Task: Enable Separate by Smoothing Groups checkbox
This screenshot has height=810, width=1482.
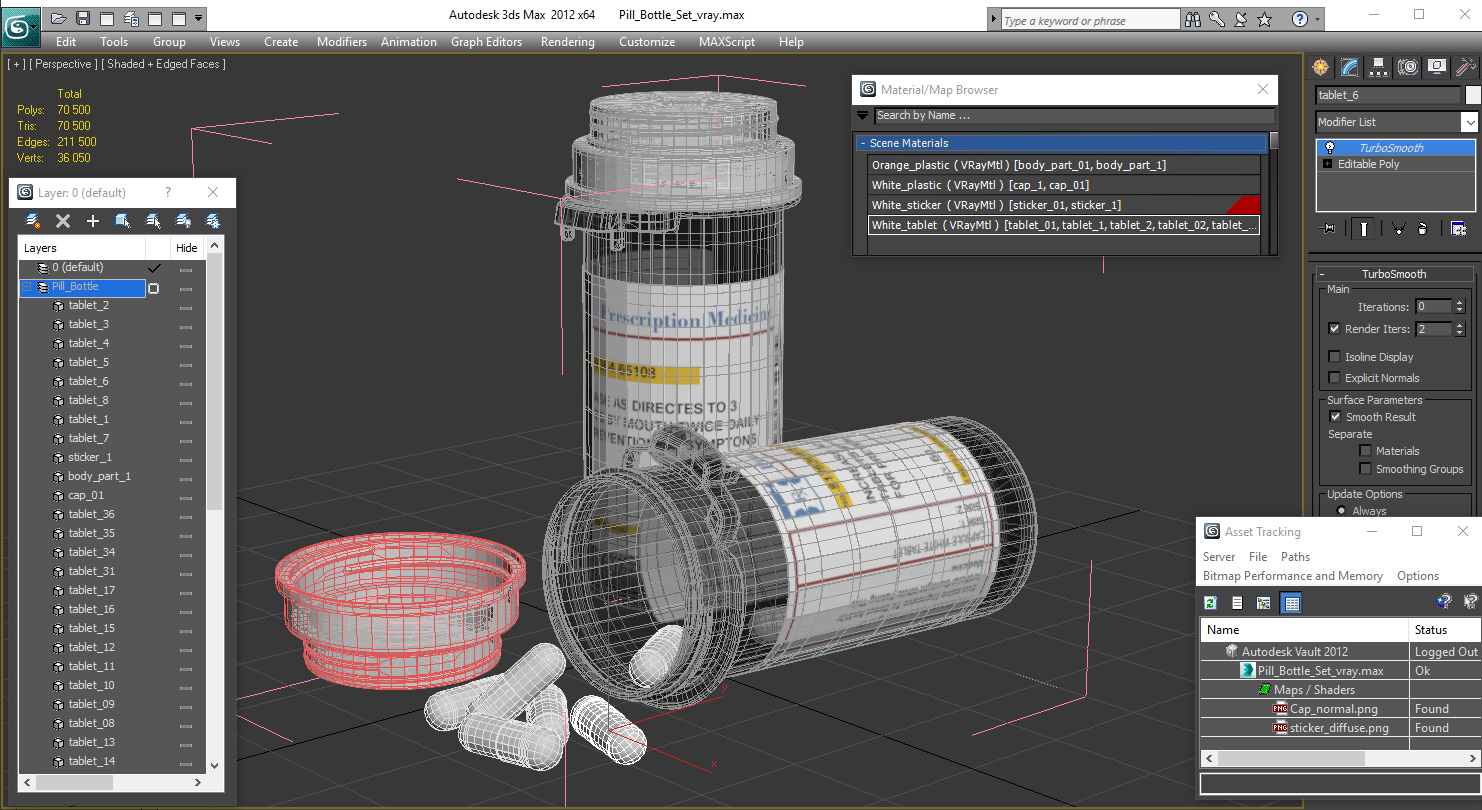Action: tap(1365, 468)
